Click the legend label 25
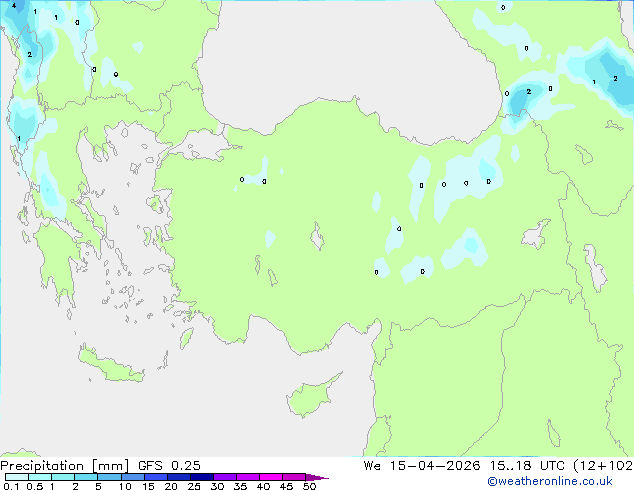The image size is (634, 490). 194,486
